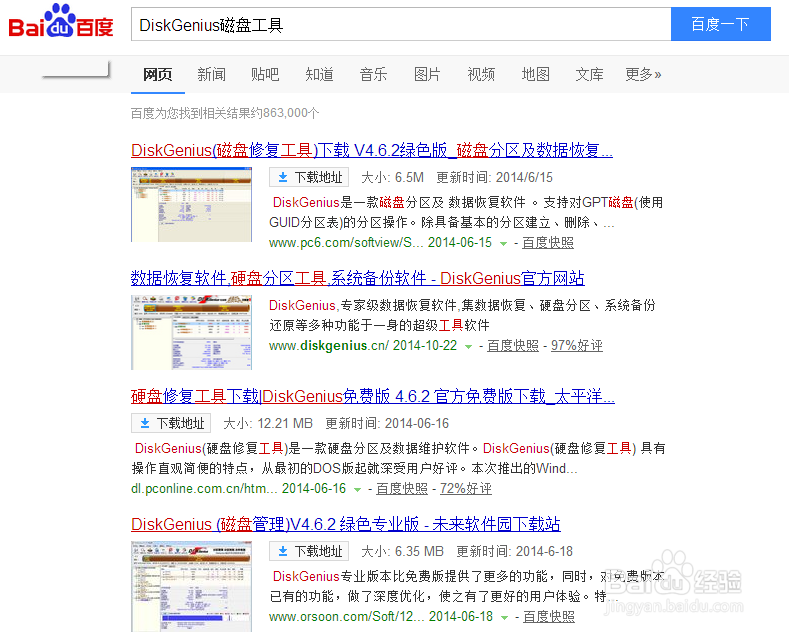The image size is (789, 634).
Task: Open 百度快照 for the diskgenius.cn result
Action: pyautogui.click(x=513, y=346)
